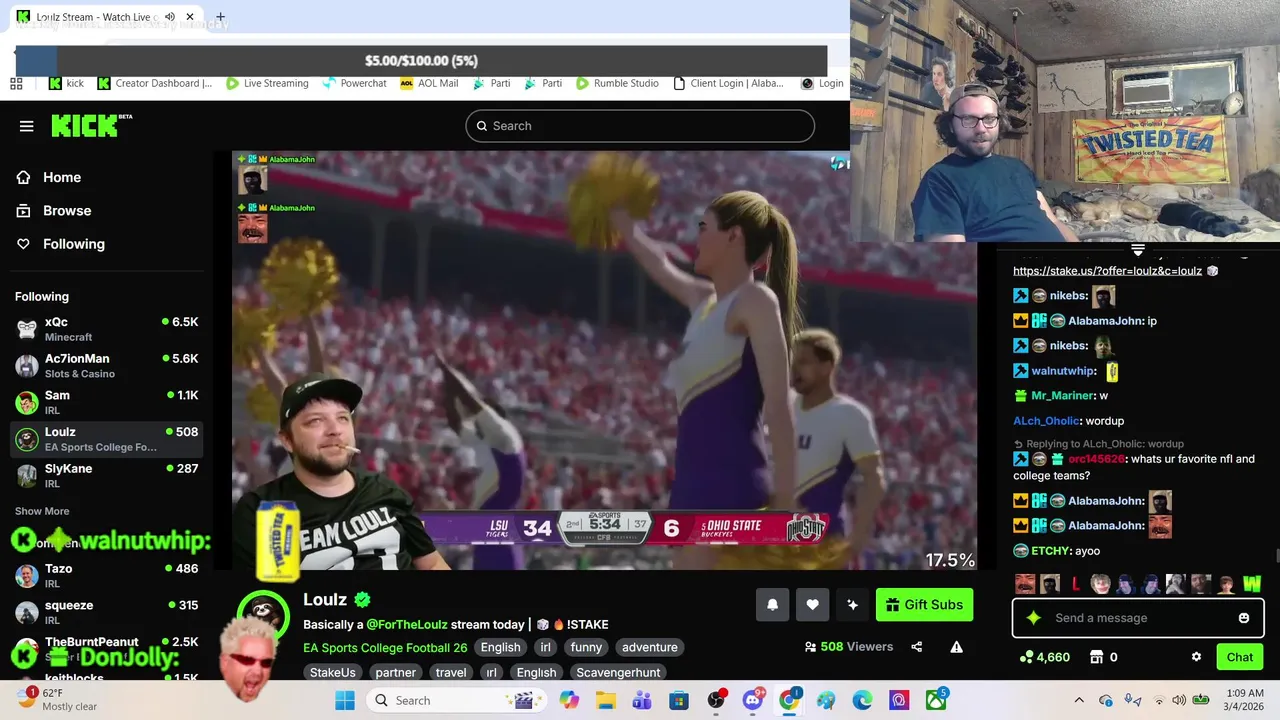Open SlyKane channel in sidebar
The height and width of the screenshot is (720, 1280).
click(x=107, y=476)
